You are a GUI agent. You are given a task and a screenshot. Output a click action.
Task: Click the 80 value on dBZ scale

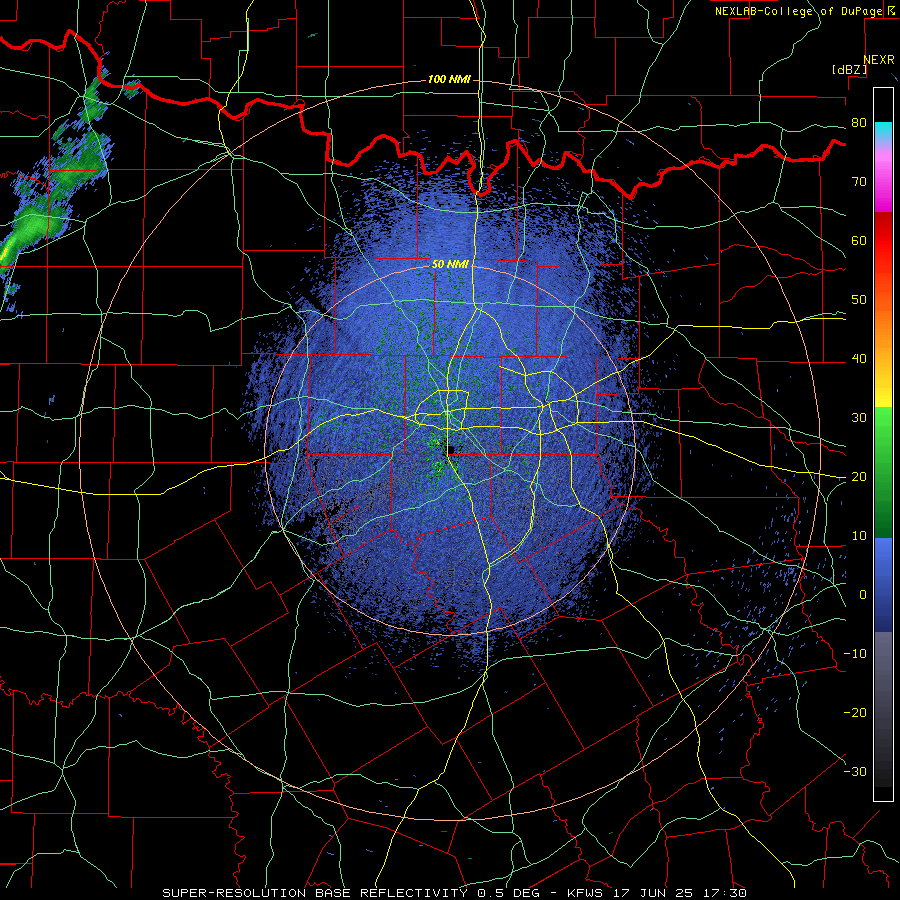click(859, 123)
